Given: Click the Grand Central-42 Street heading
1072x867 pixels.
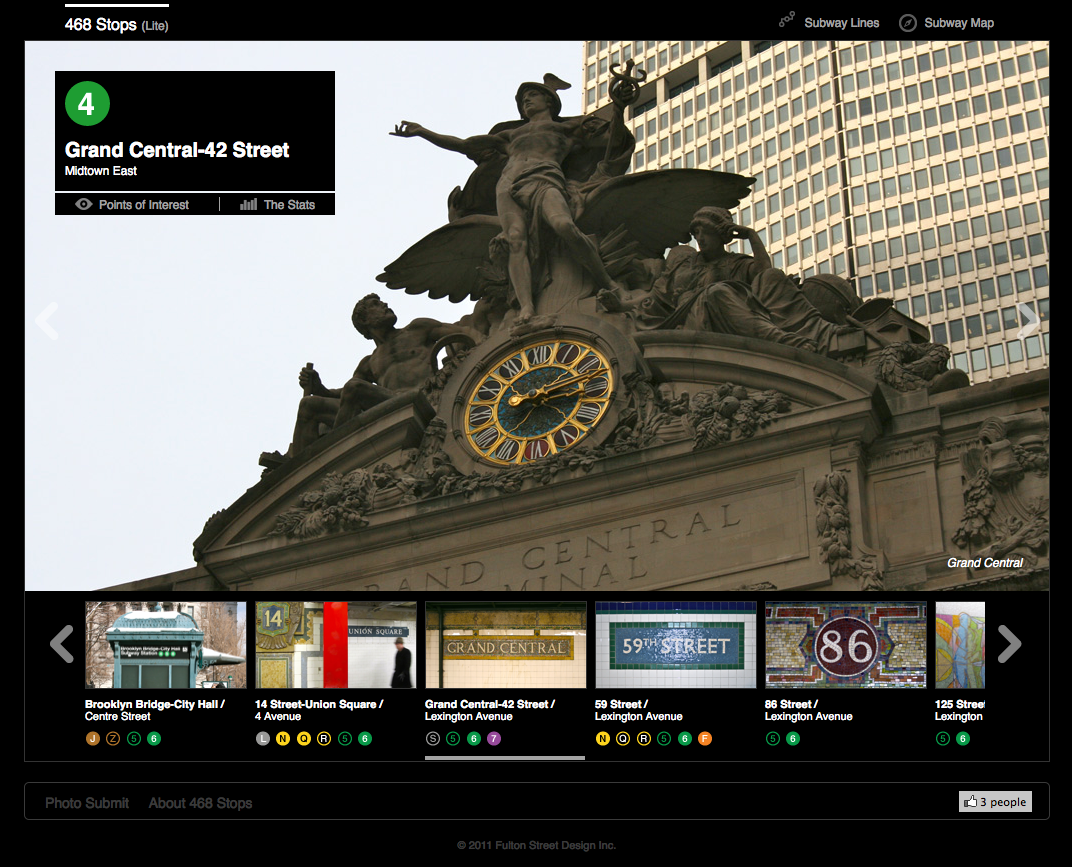Looking at the screenshot, I should (x=177, y=150).
